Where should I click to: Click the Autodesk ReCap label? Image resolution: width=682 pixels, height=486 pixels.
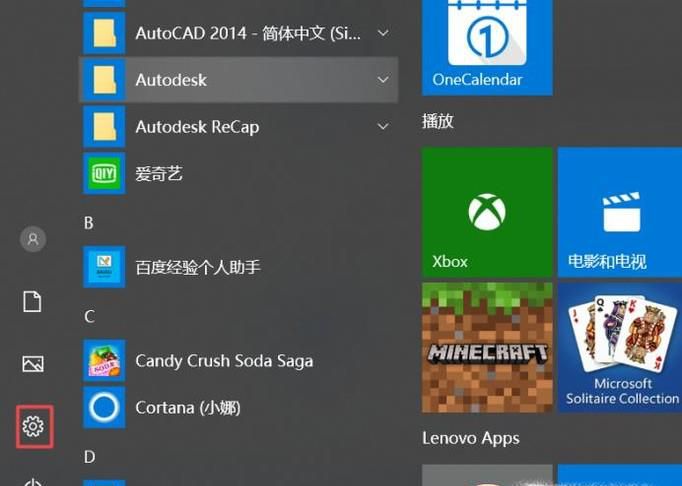(x=197, y=127)
